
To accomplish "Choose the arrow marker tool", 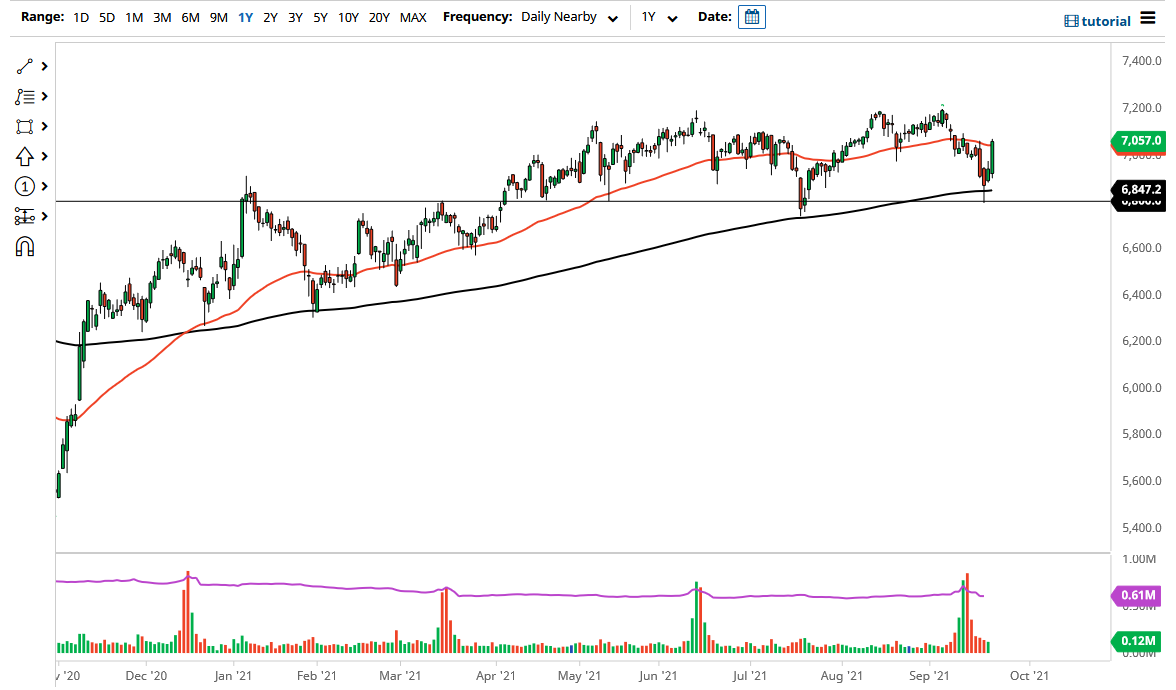I will [25, 156].
